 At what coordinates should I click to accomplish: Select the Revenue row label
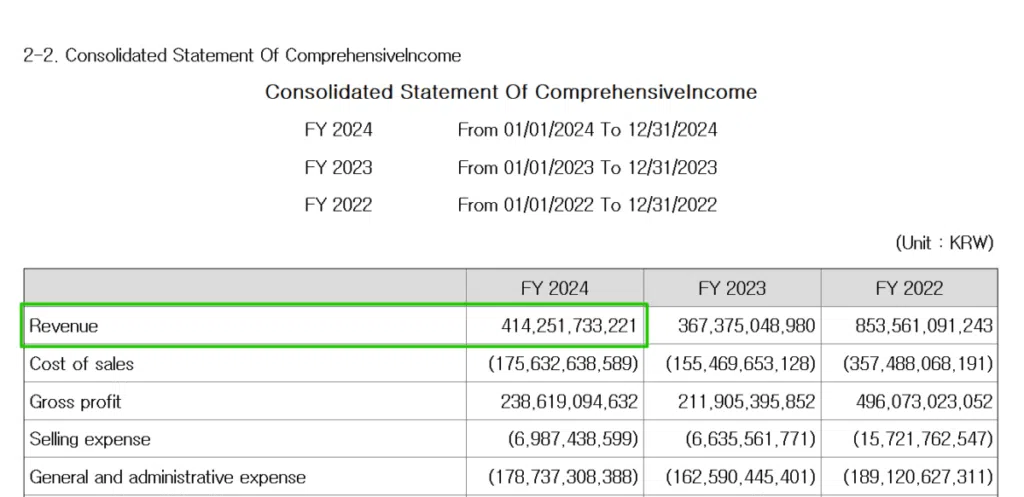(64, 326)
